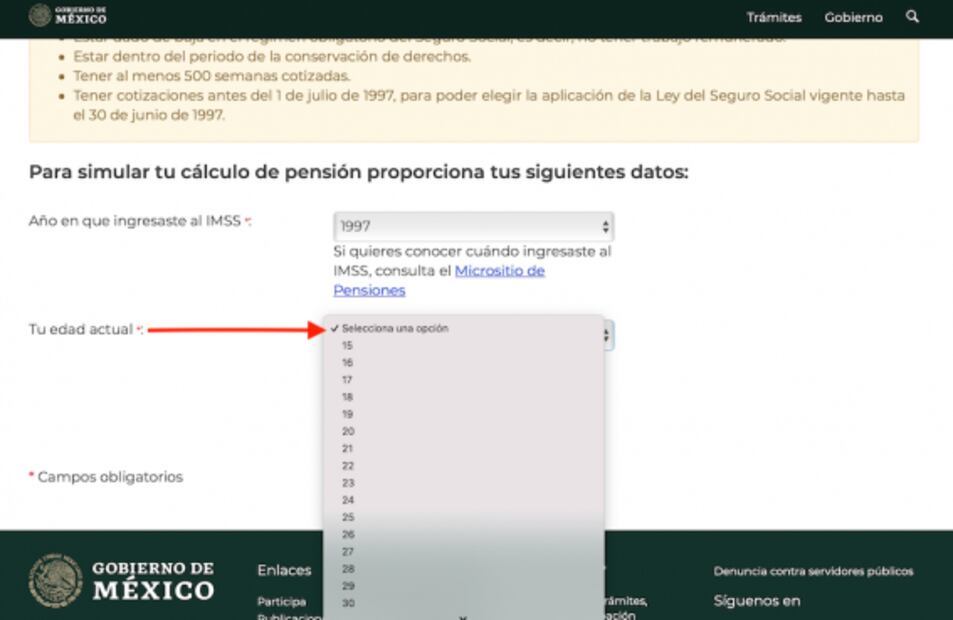Open the Microsite de Pensiones link

point(439,280)
